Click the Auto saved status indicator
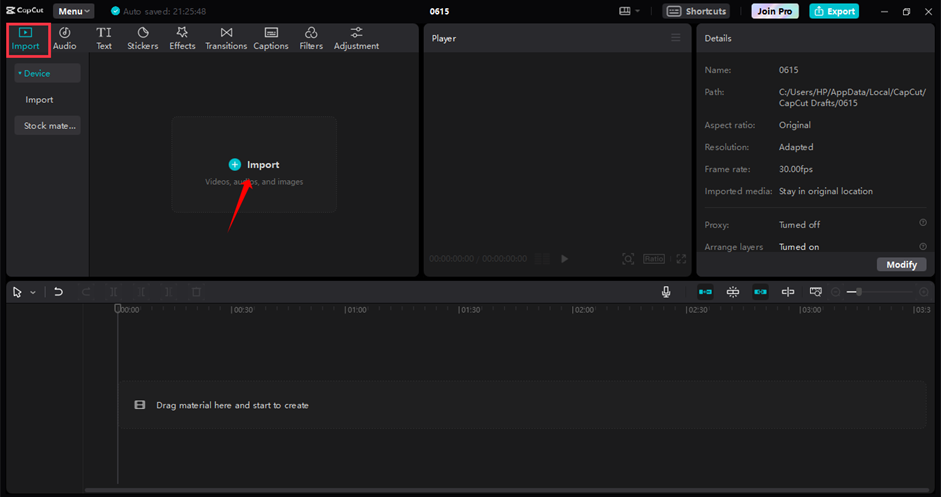Image resolution: width=941 pixels, height=497 pixels. [x=159, y=11]
